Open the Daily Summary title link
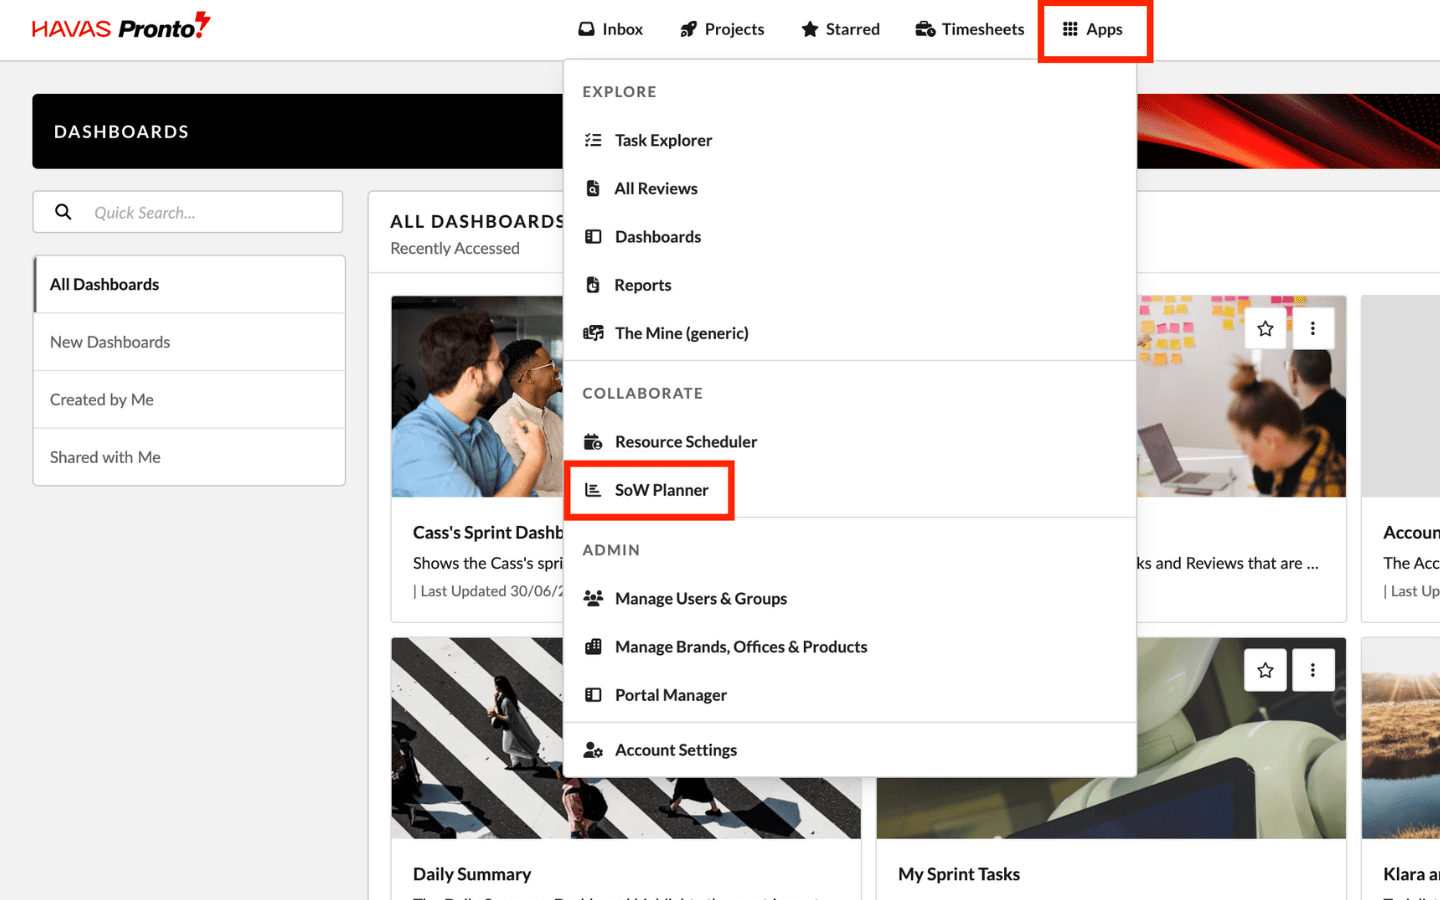Screen dimensions: 1440x900 (x=472, y=874)
